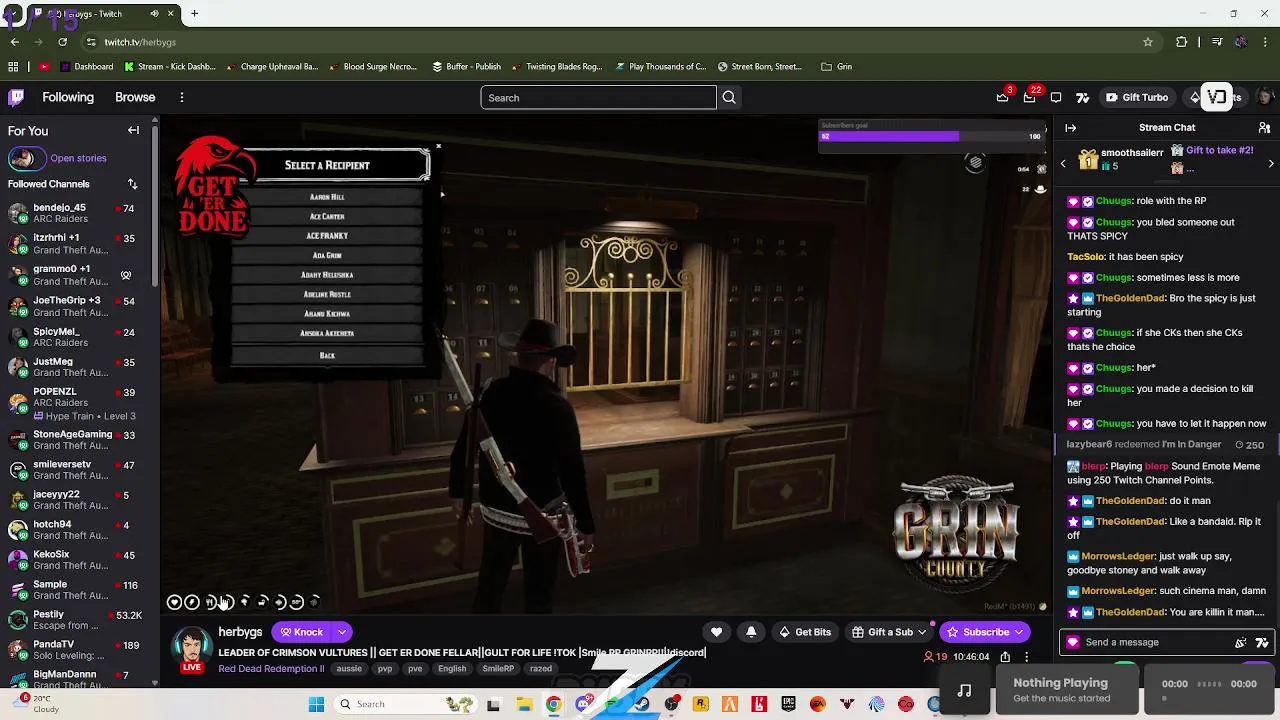Click Back in Select a Recipient menu
Viewport: 1280px width, 720px height.
click(x=327, y=355)
